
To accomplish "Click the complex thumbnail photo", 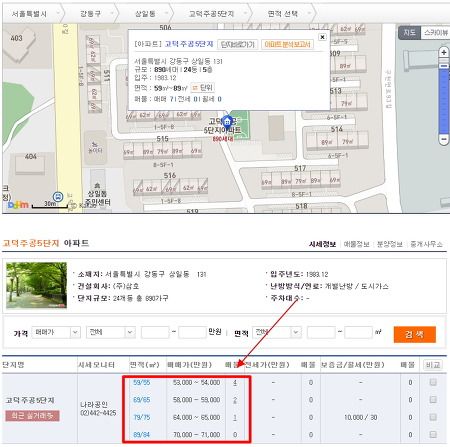I will click(37, 285).
